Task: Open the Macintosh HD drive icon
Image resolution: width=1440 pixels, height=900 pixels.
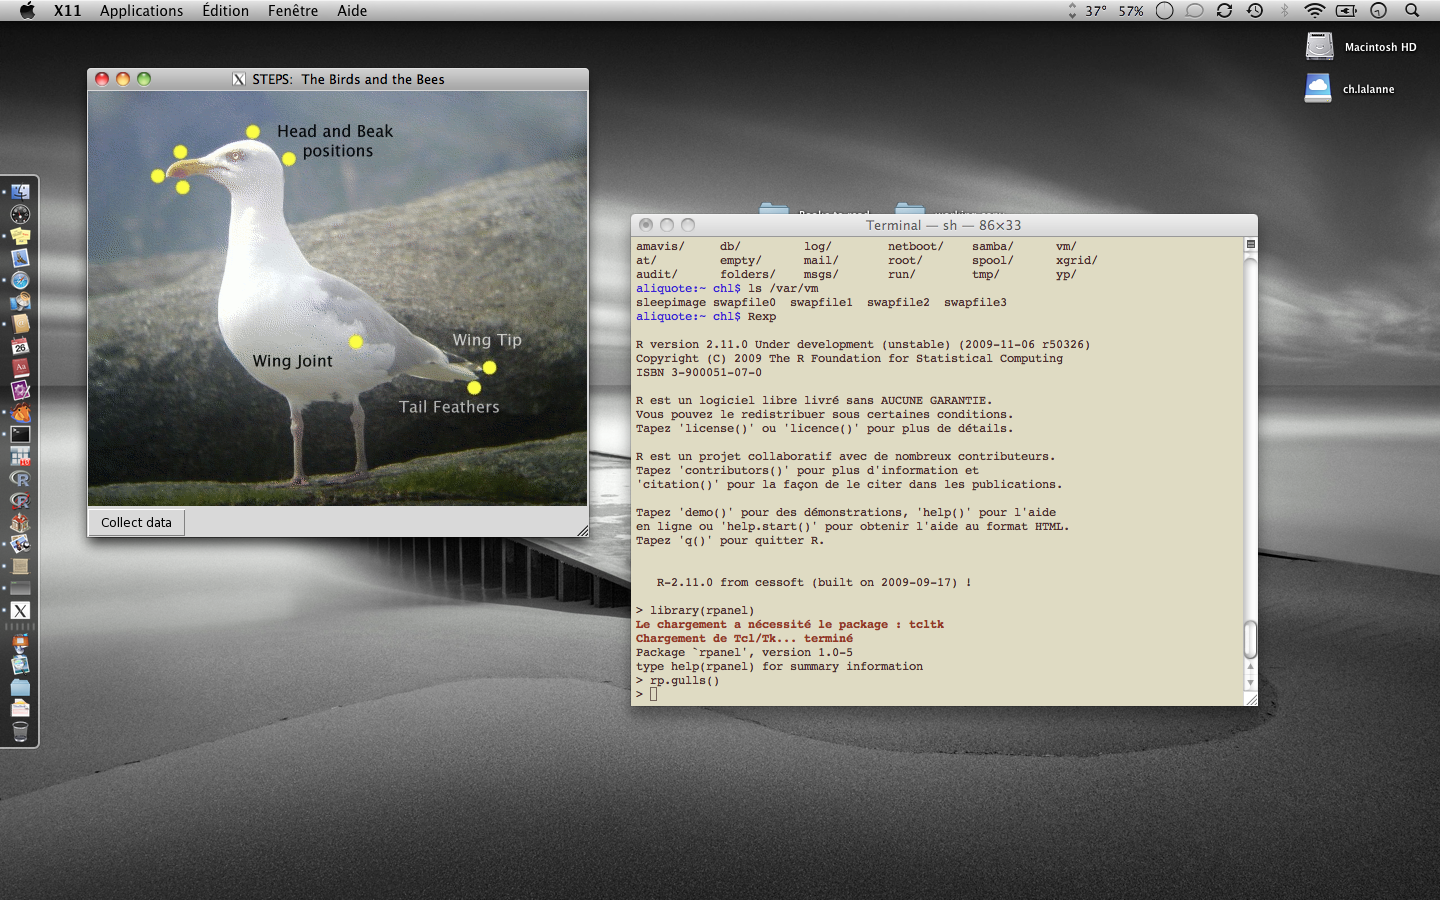Action: point(1320,47)
